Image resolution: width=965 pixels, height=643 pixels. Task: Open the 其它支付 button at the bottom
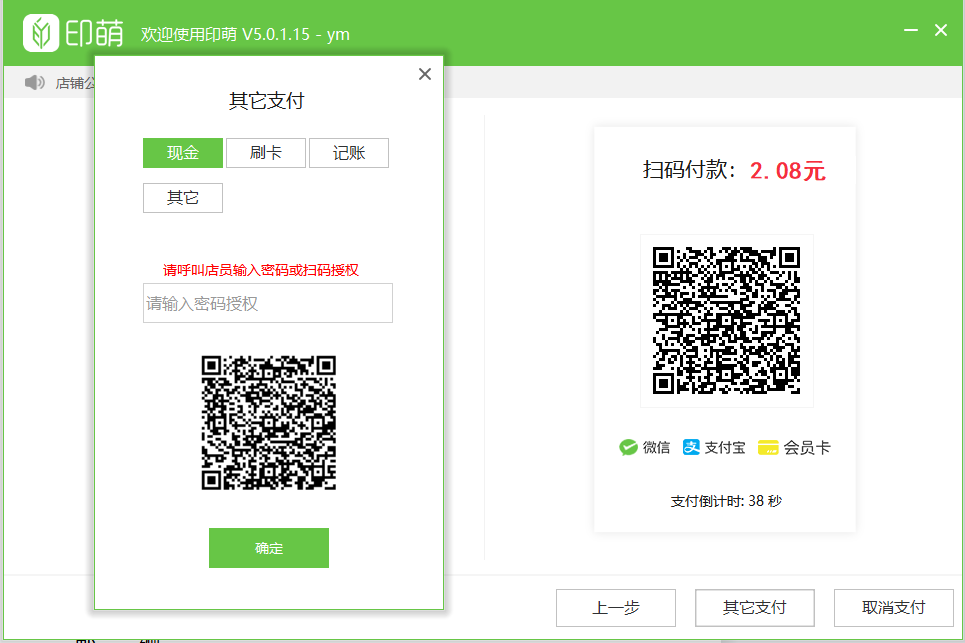[x=755, y=607]
